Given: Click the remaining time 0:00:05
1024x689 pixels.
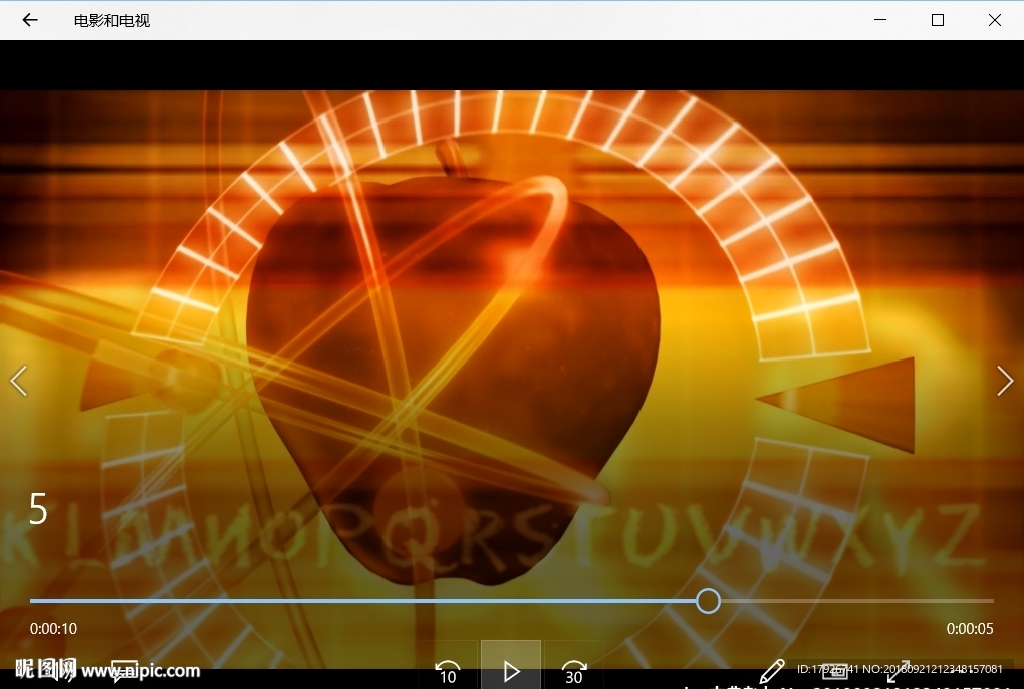Looking at the screenshot, I should [970, 628].
